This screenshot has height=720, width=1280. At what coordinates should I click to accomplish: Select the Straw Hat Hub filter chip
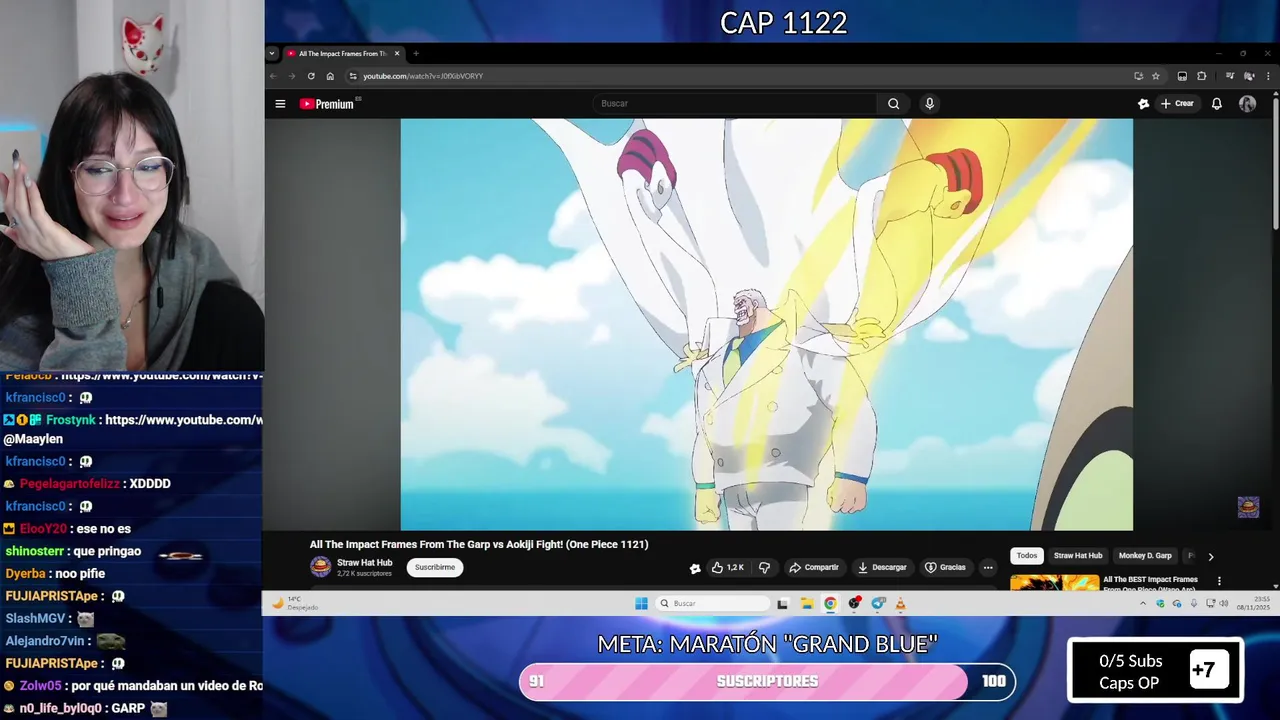click(x=1078, y=556)
